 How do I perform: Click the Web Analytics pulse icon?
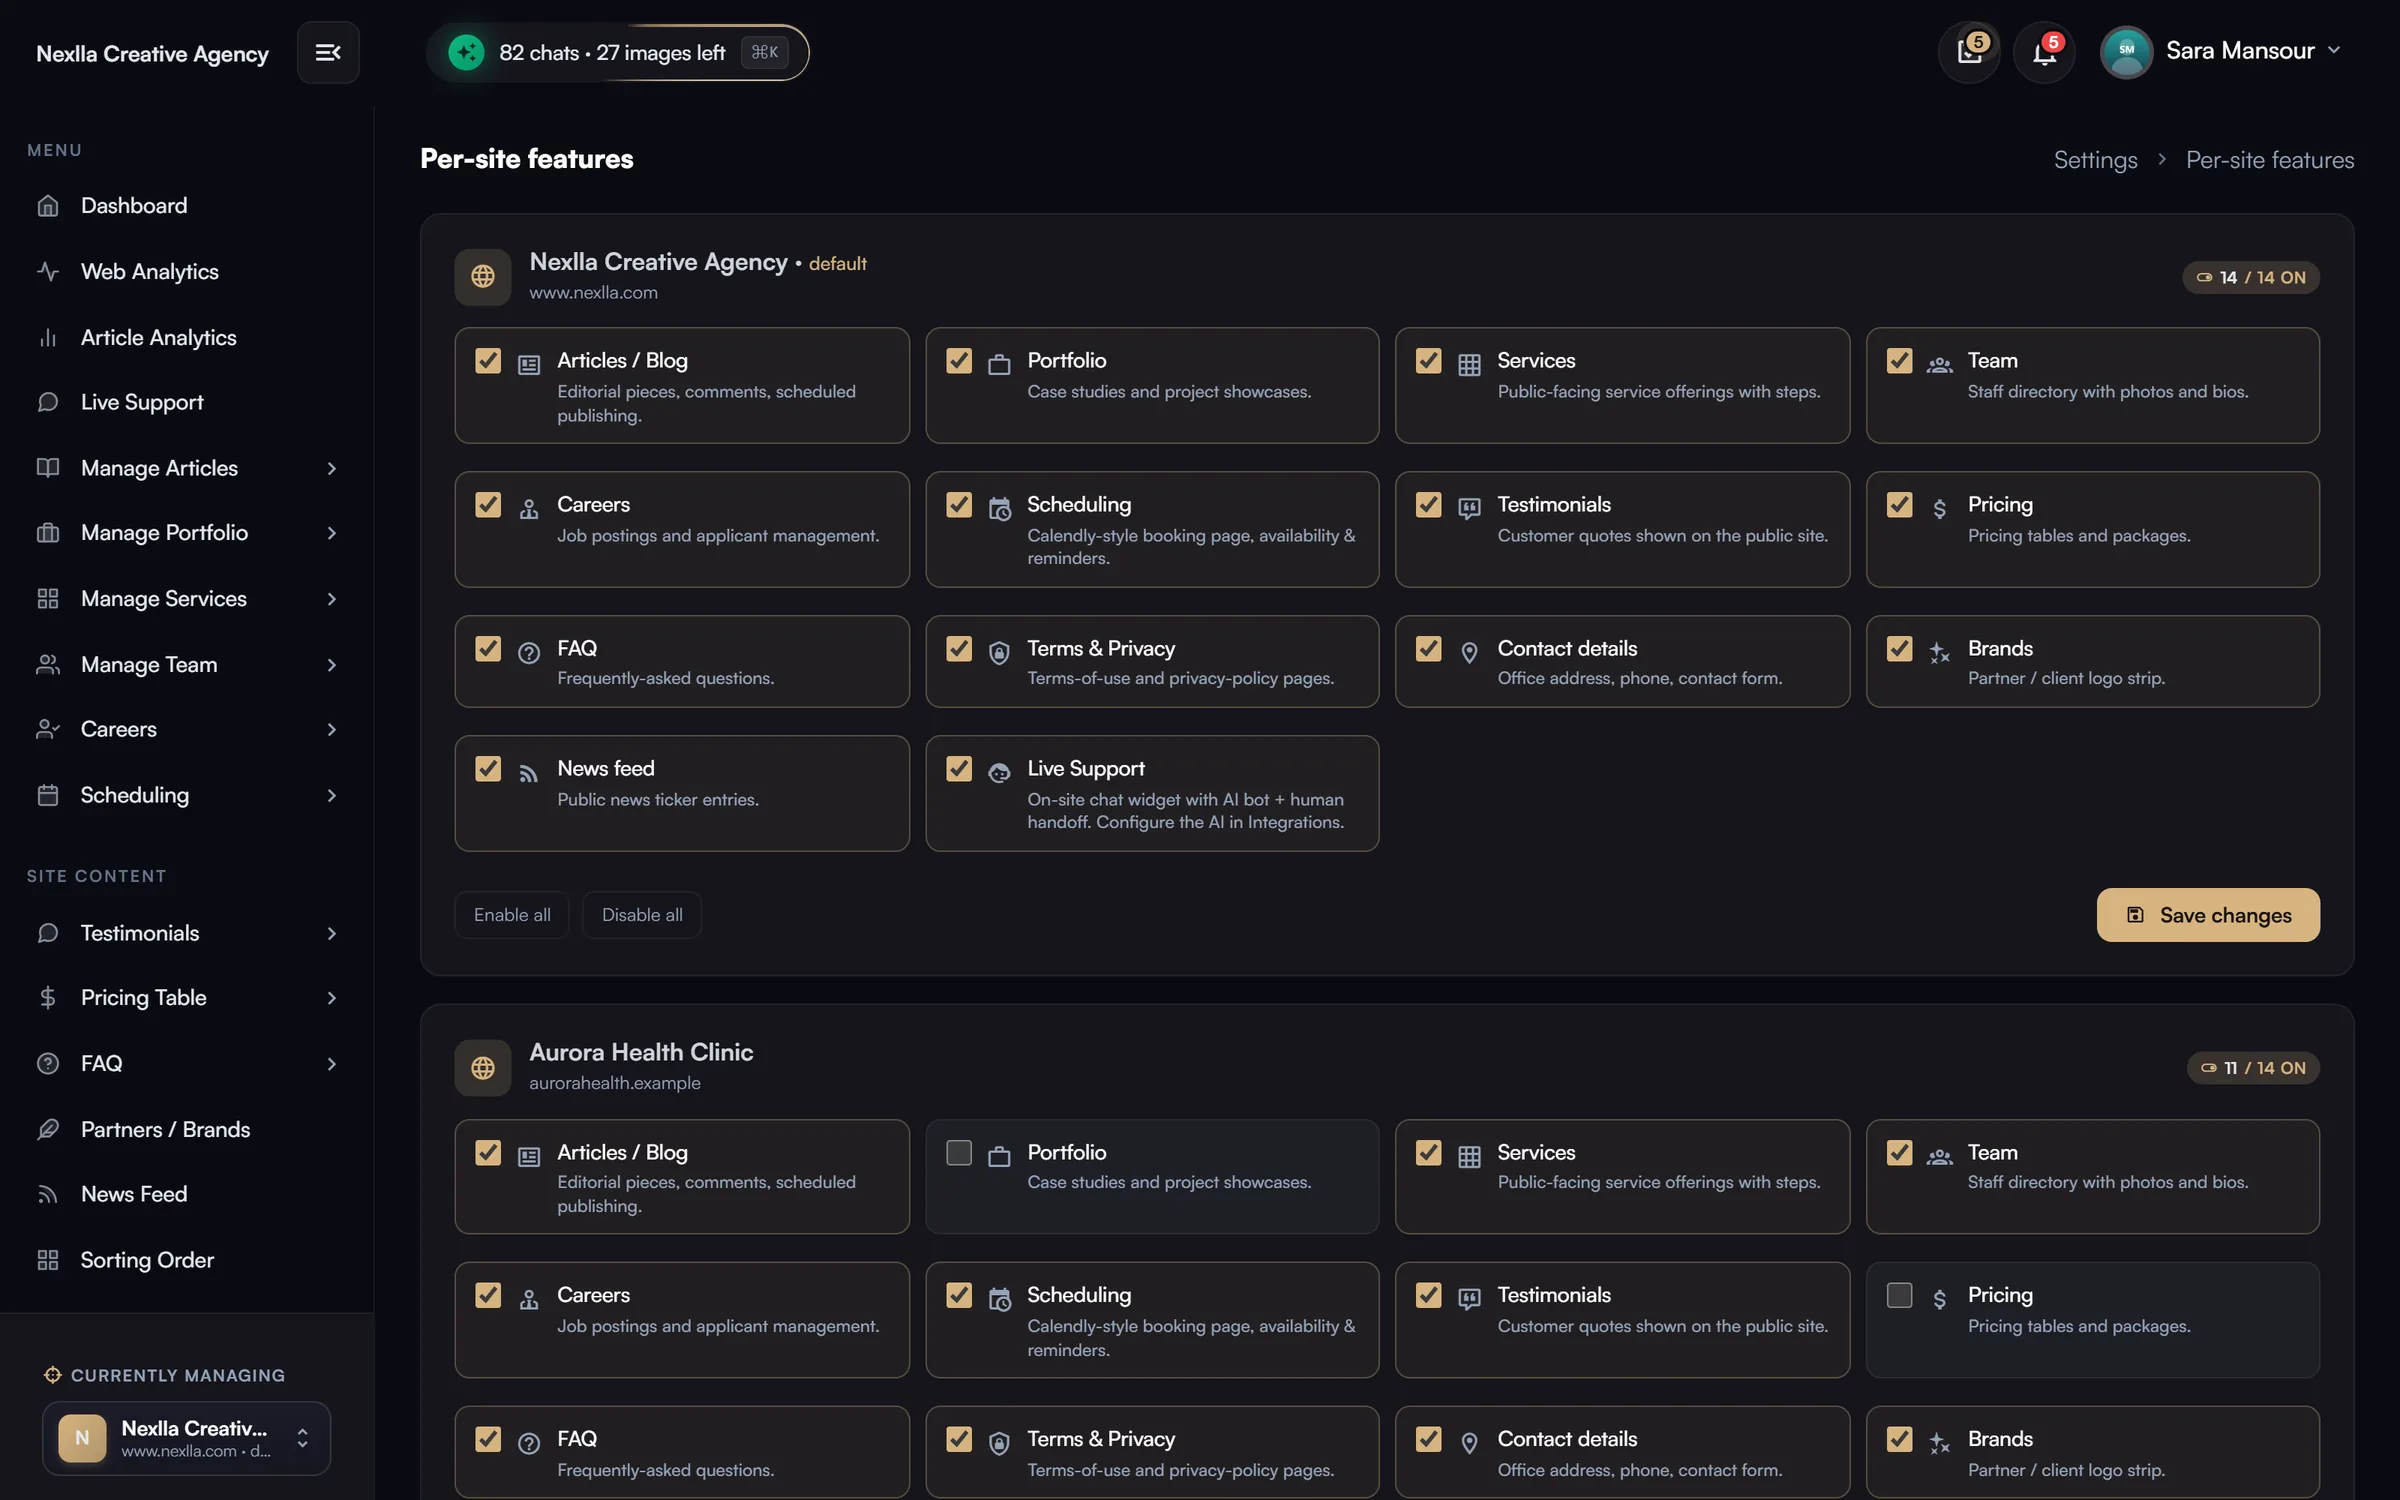click(47, 271)
